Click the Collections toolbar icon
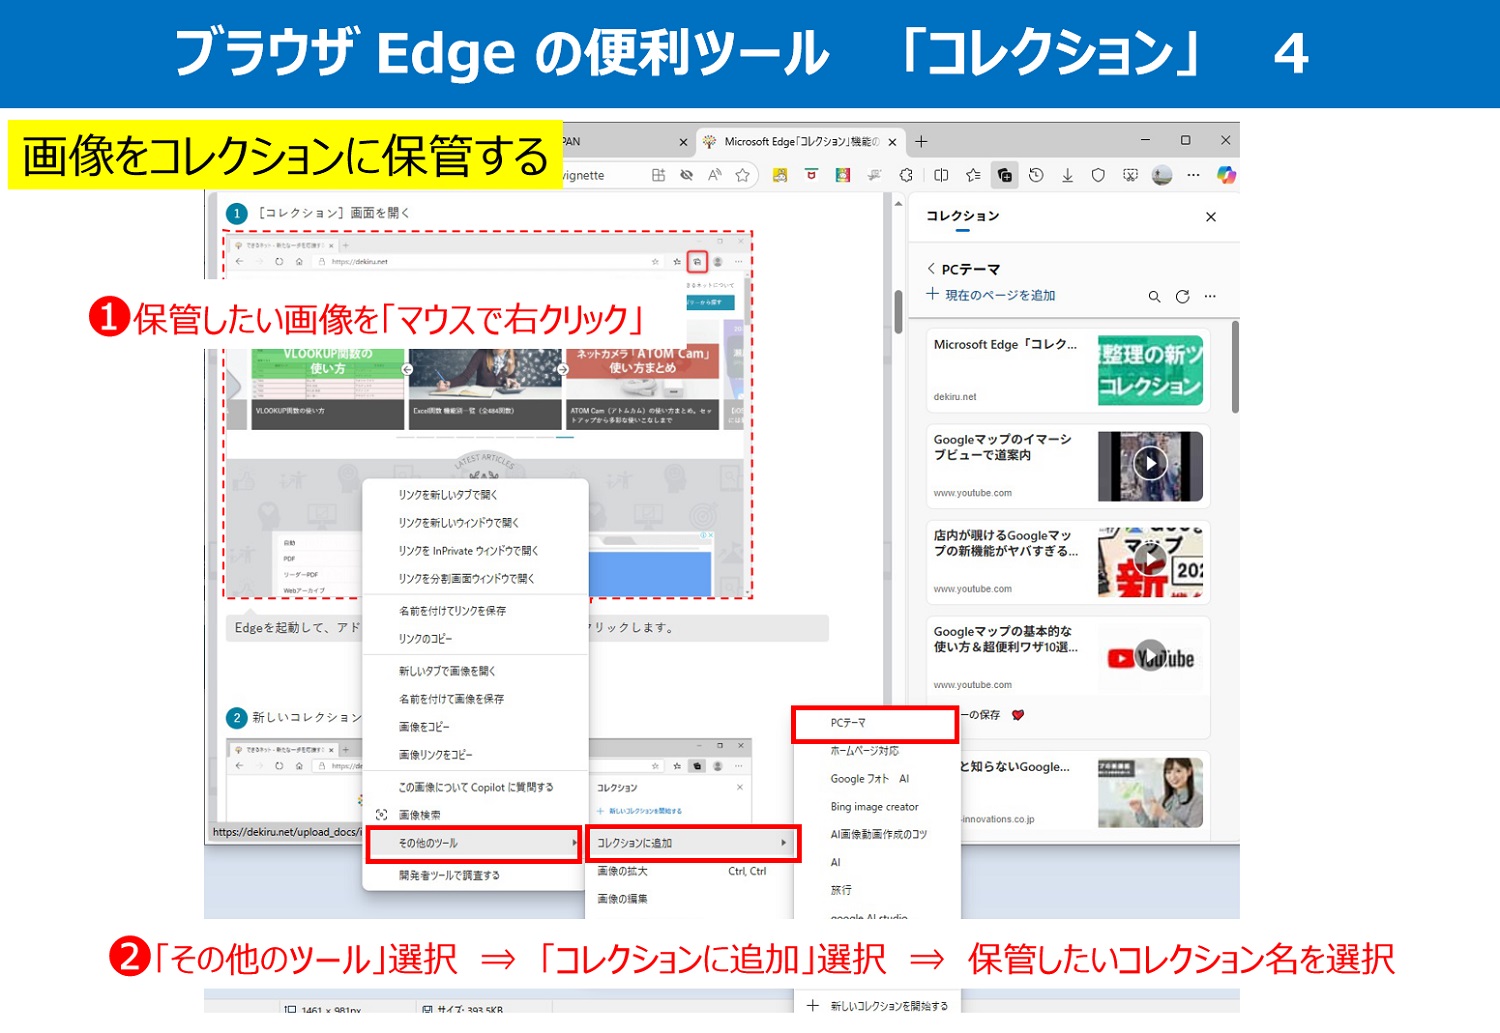The height and width of the screenshot is (1033, 1500). pyautogui.click(x=1004, y=175)
